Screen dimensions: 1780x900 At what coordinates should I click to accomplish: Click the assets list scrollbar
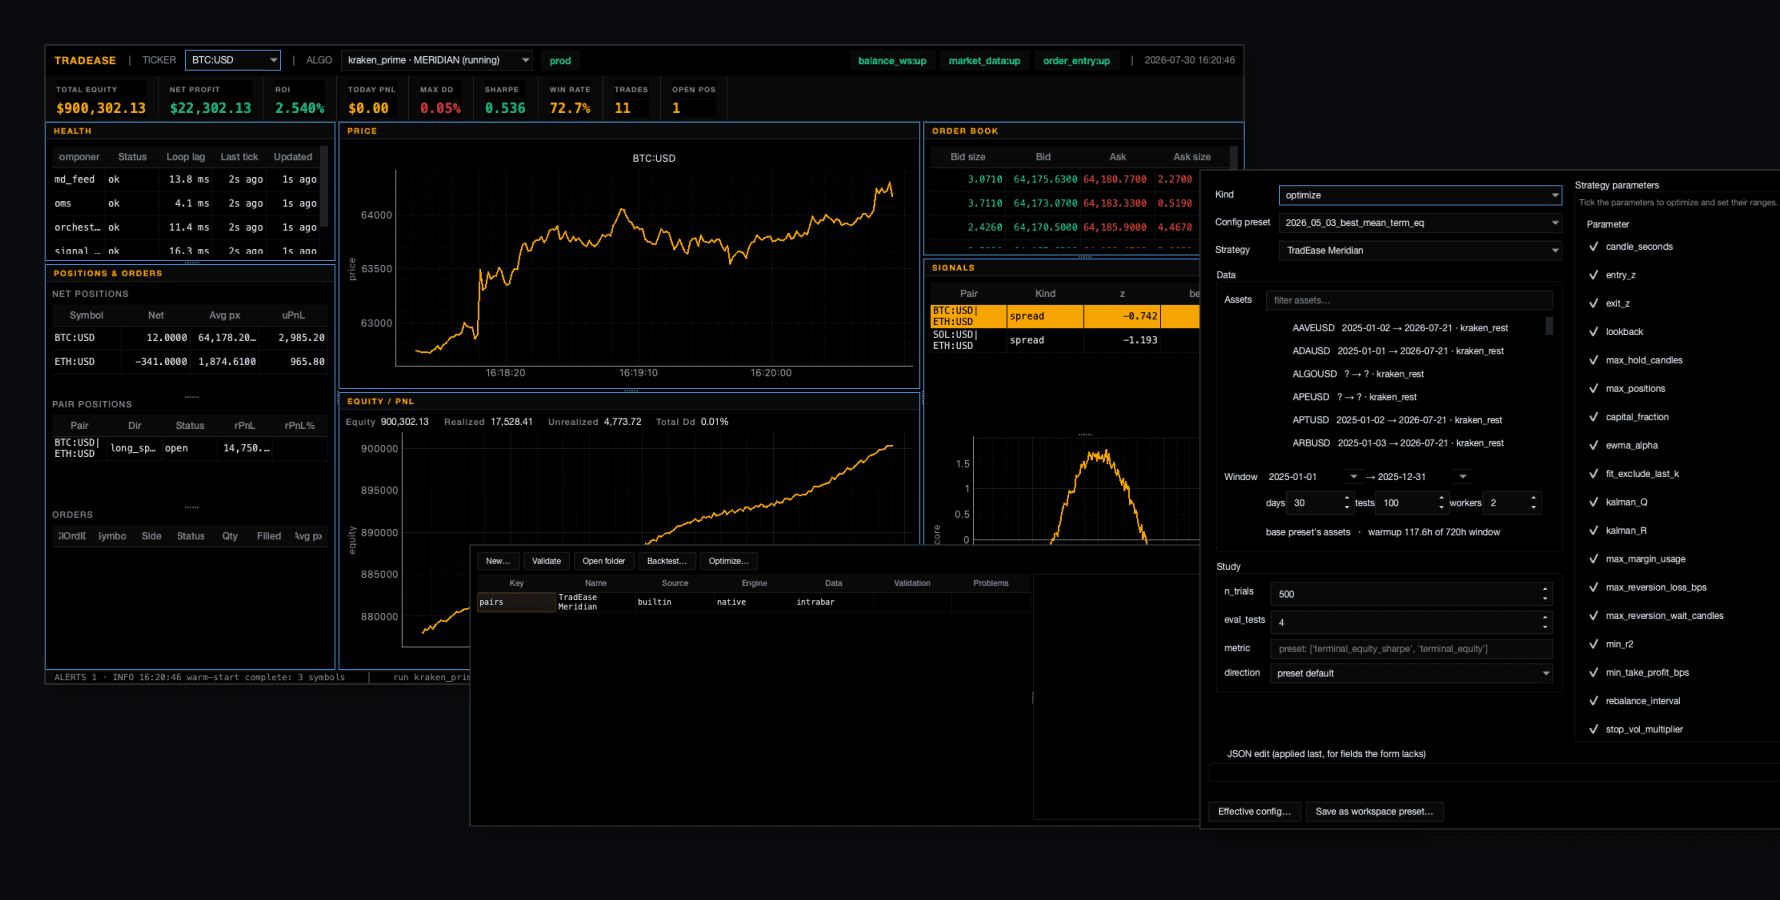[x=1549, y=326]
